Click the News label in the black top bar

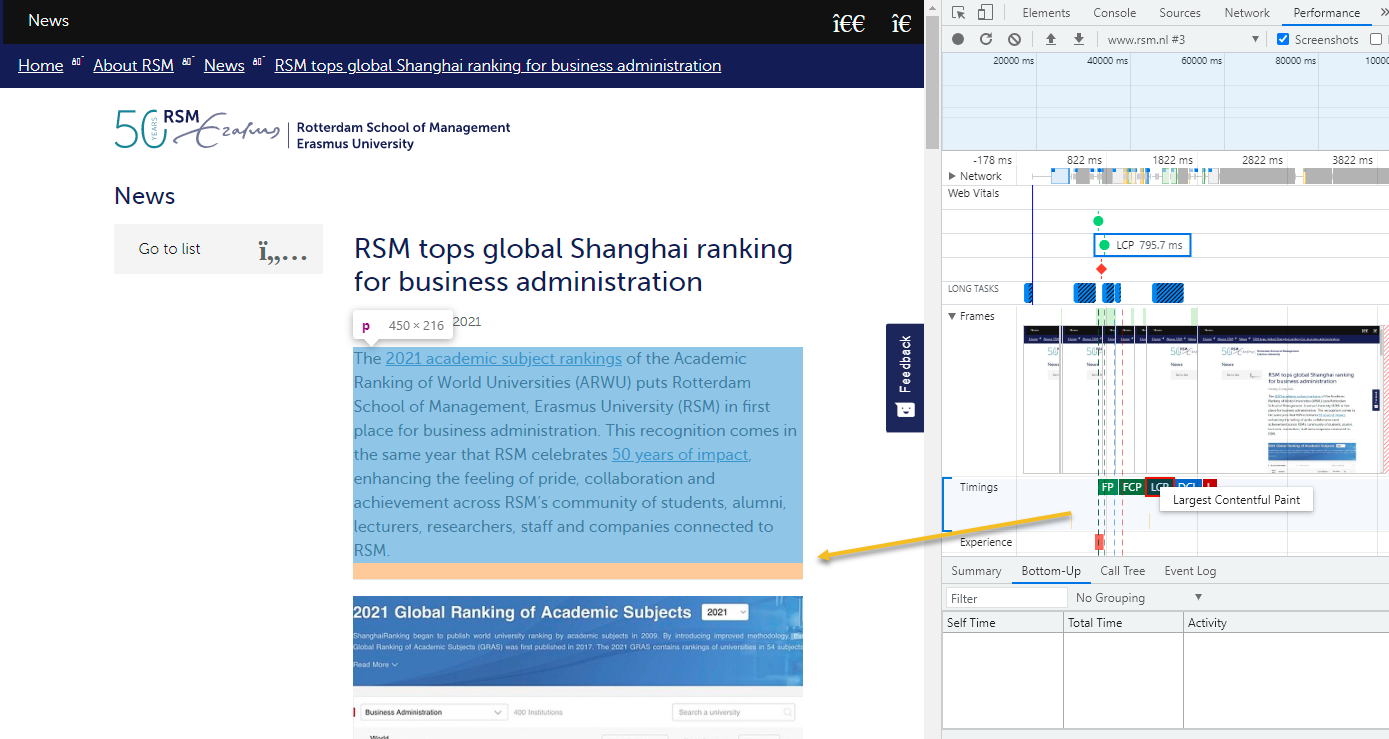coord(48,20)
